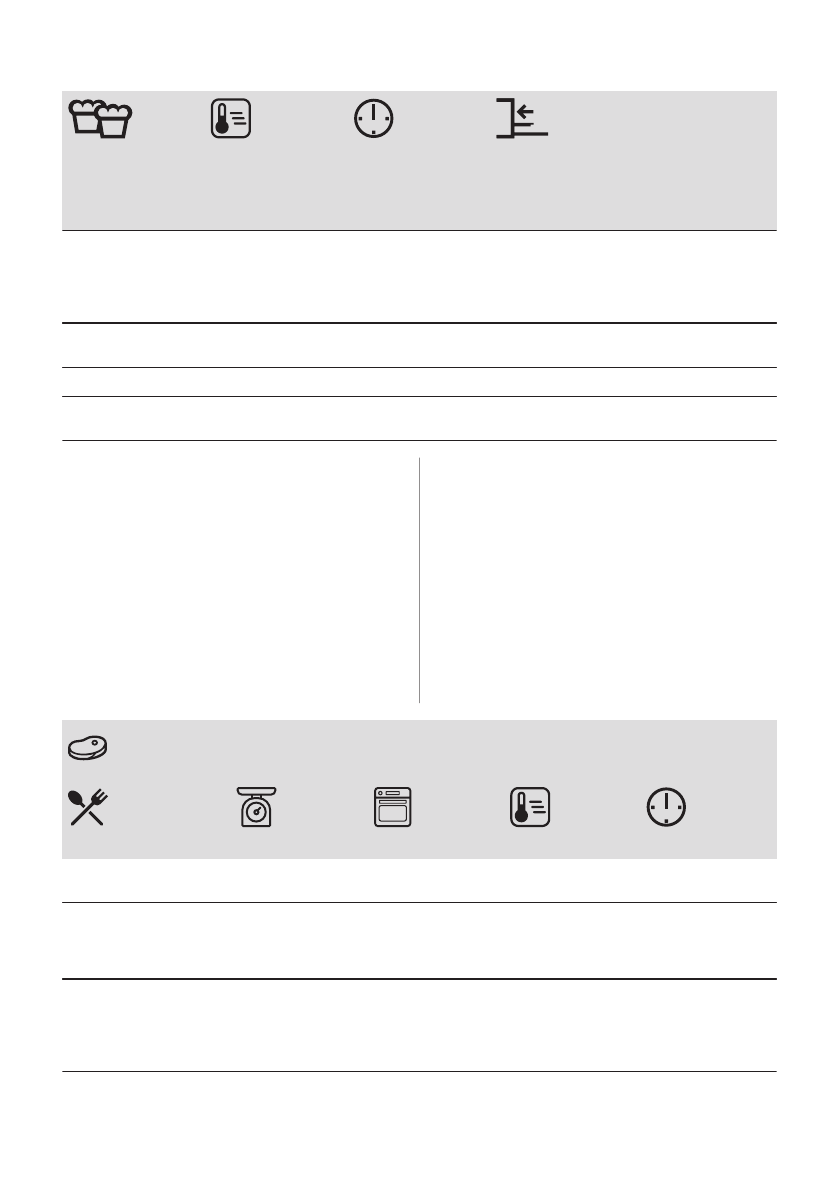The height and width of the screenshot is (1191, 839).
Task: Click the muffins baking icon
Action: point(100,118)
